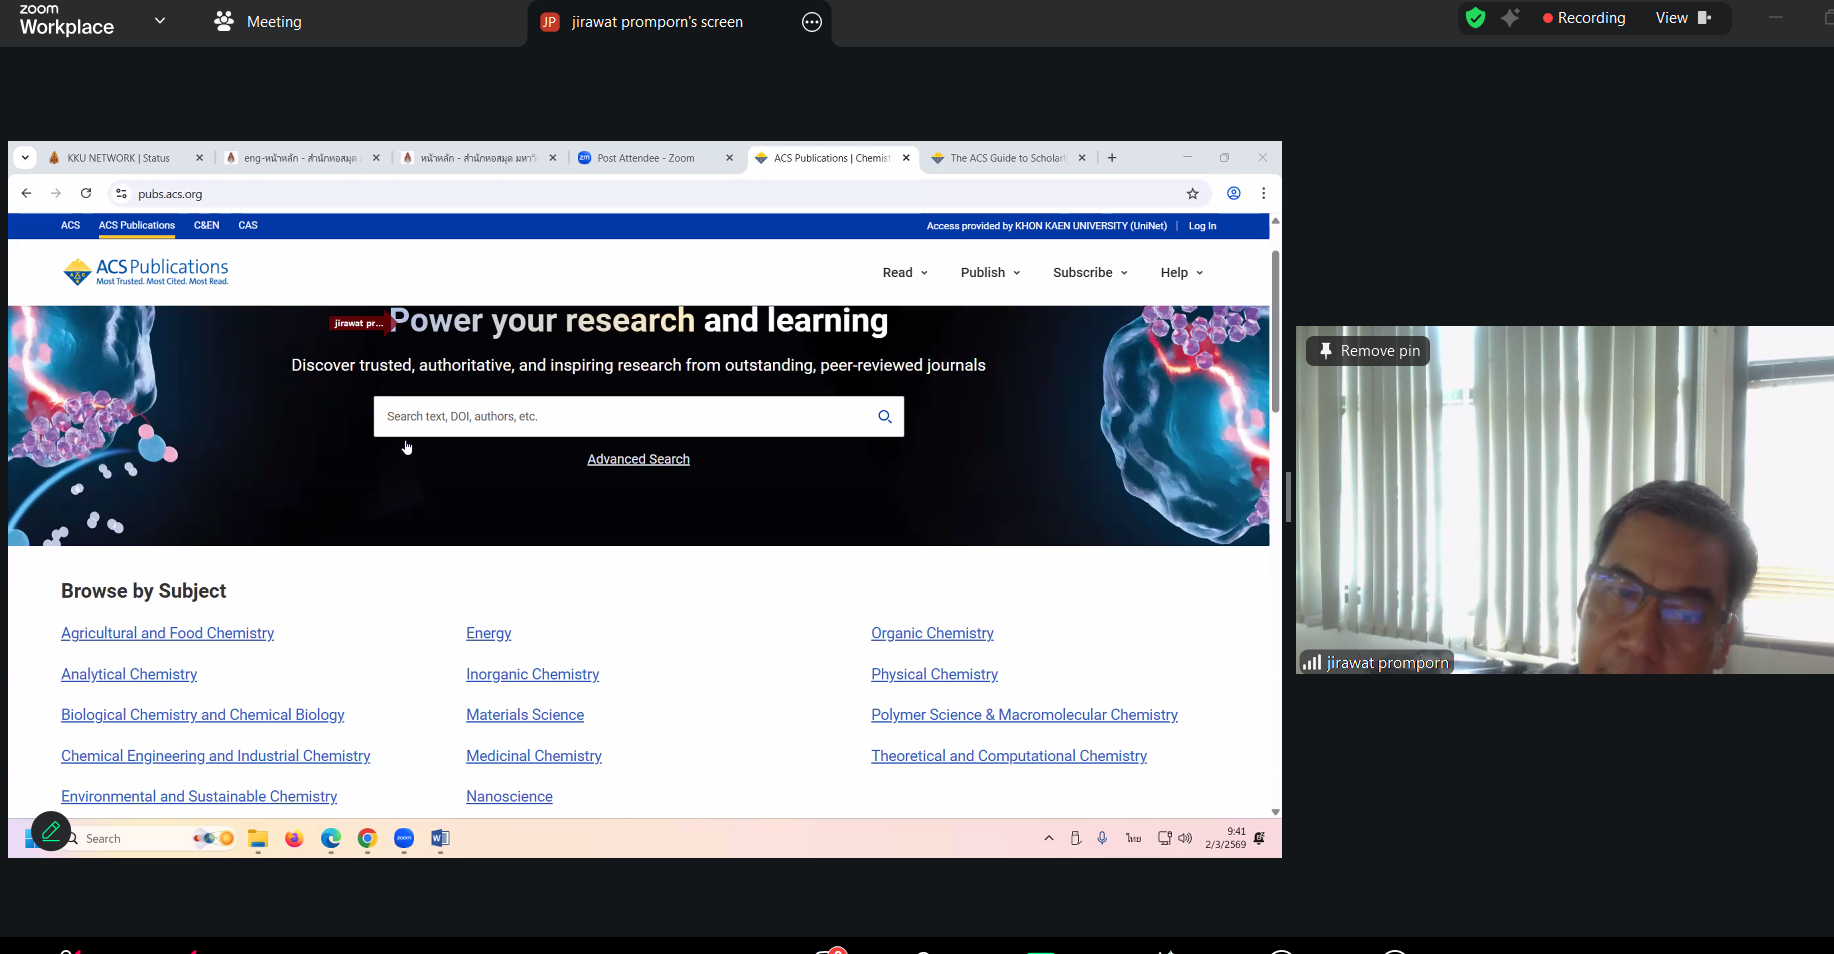
Task: Expand the Read dropdown menu
Action: 905,273
